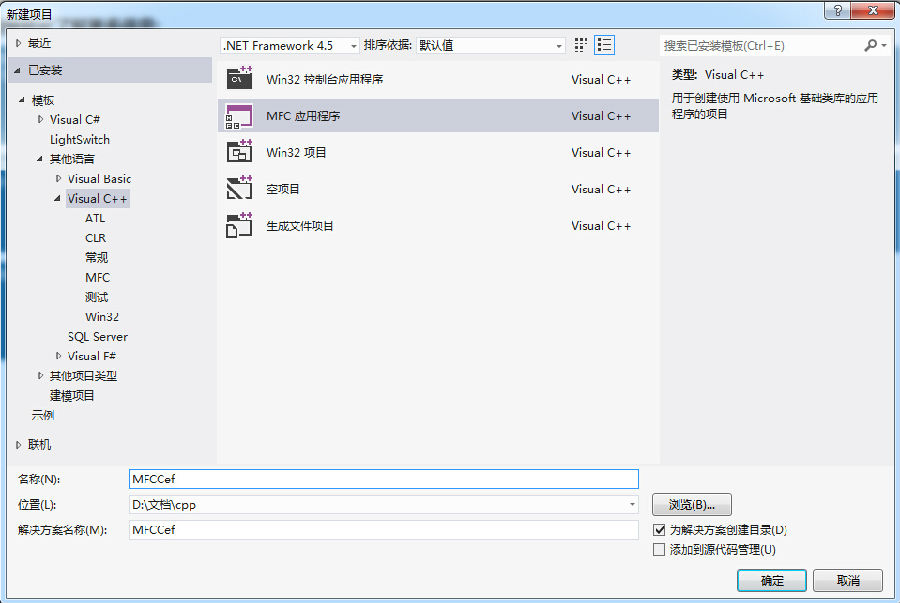
Task: Select the 生成文件项目 makefile template icon
Action: click(239, 225)
